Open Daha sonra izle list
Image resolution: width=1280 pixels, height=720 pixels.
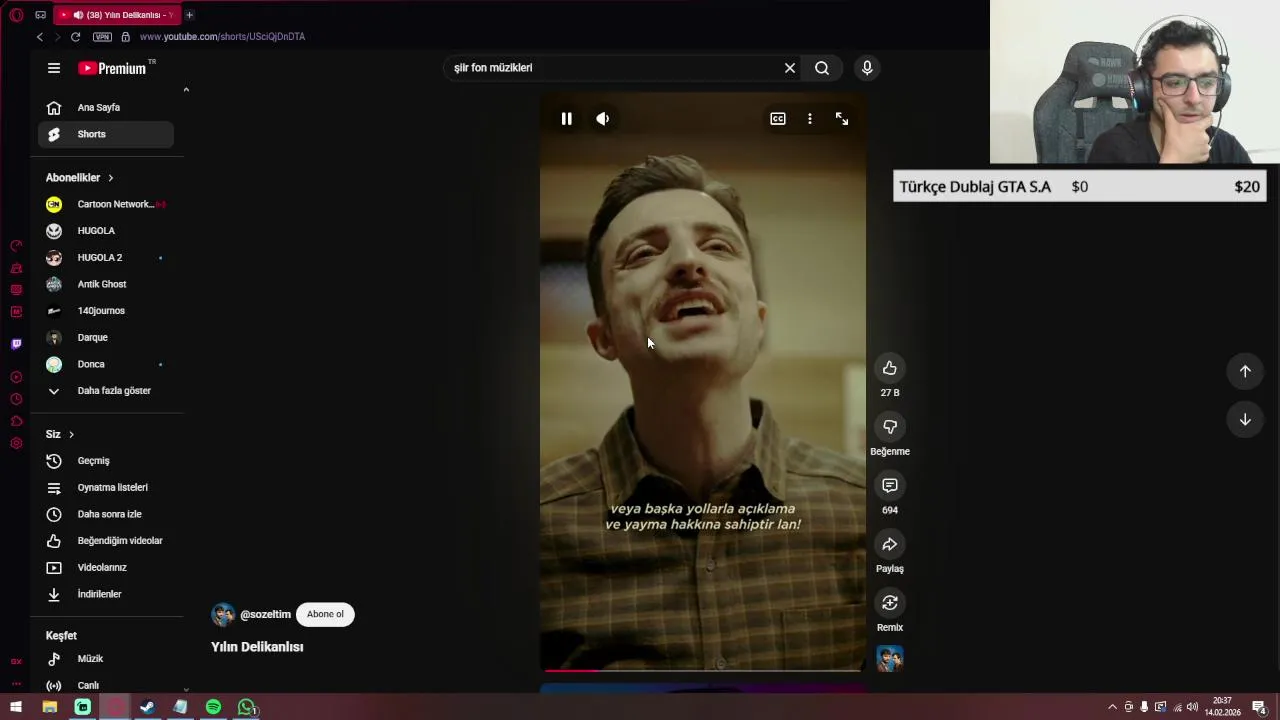point(105,514)
